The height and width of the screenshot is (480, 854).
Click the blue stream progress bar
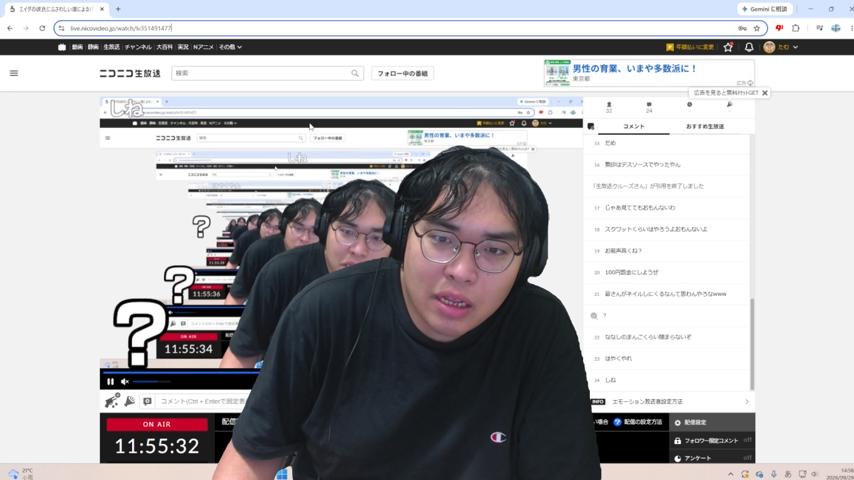(180, 373)
